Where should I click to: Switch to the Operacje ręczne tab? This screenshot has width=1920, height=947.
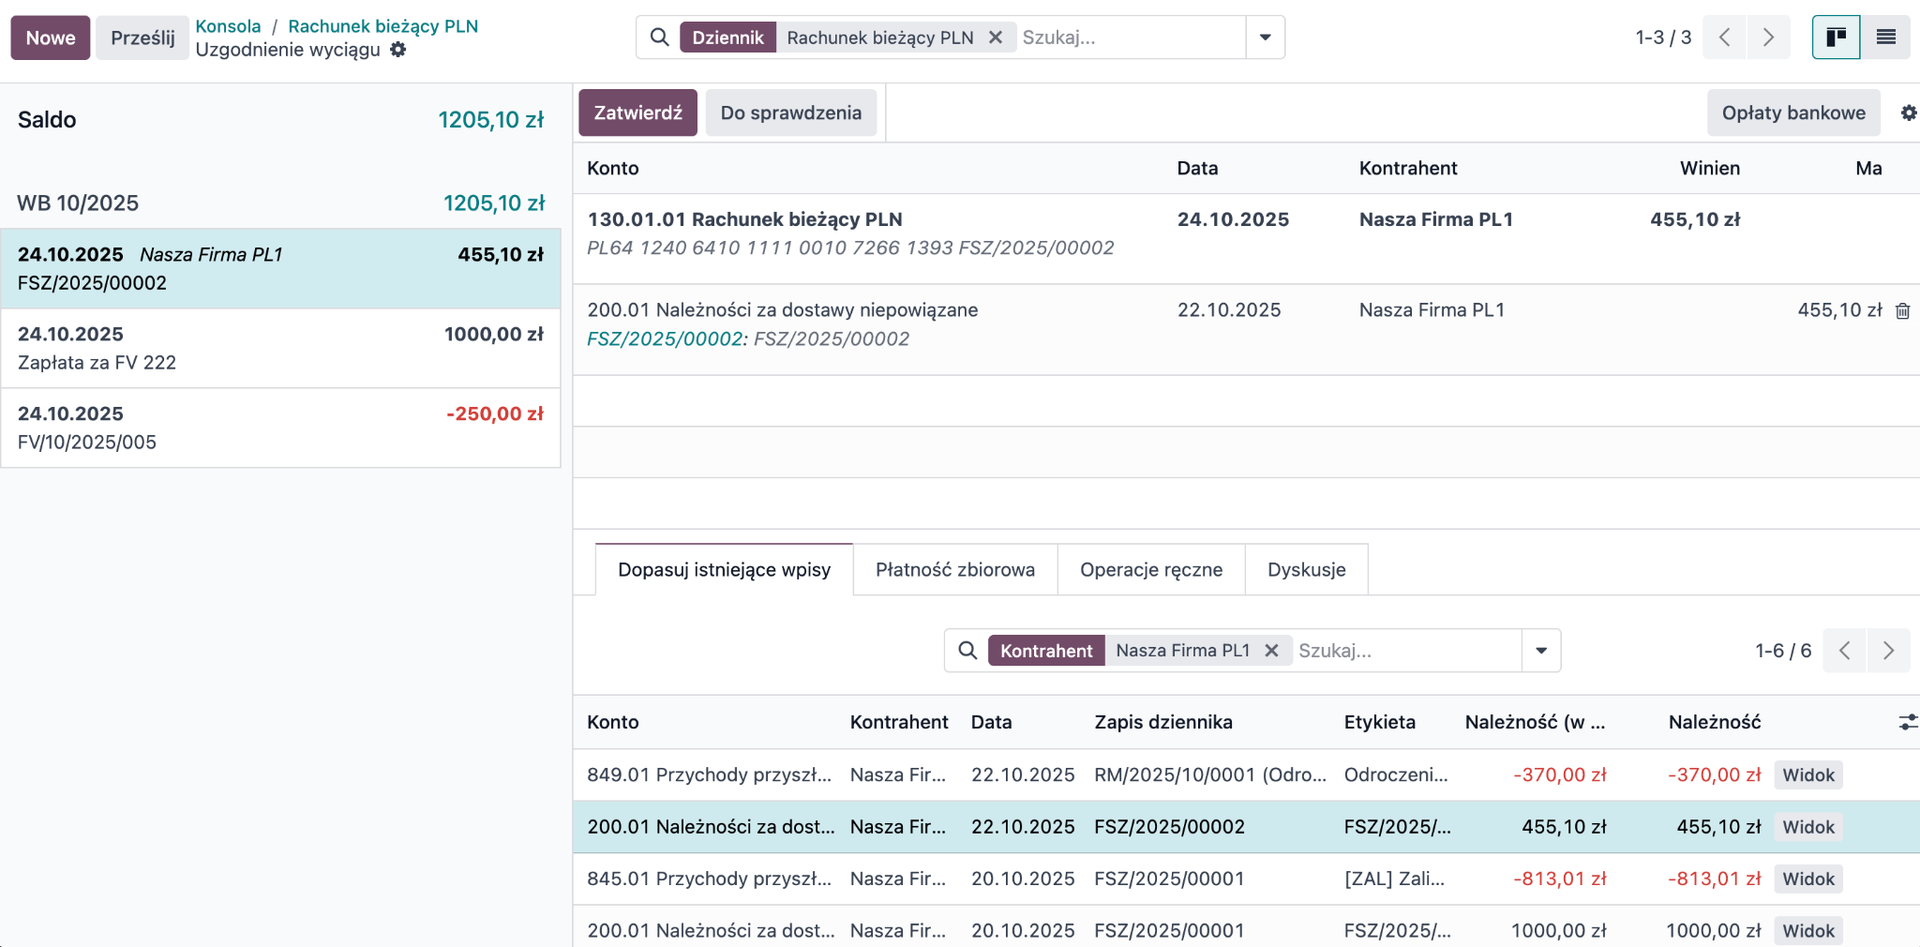click(x=1150, y=570)
